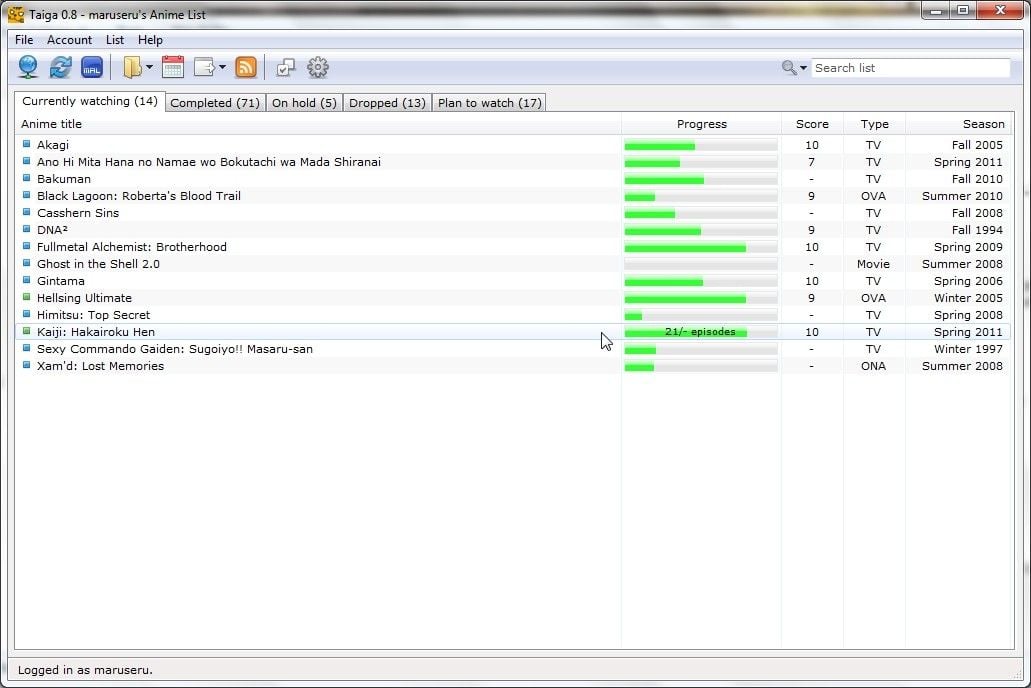This screenshot has width=1031, height=688.
Task: Open the orange RSS torrents icon
Action: pyautogui.click(x=246, y=67)
